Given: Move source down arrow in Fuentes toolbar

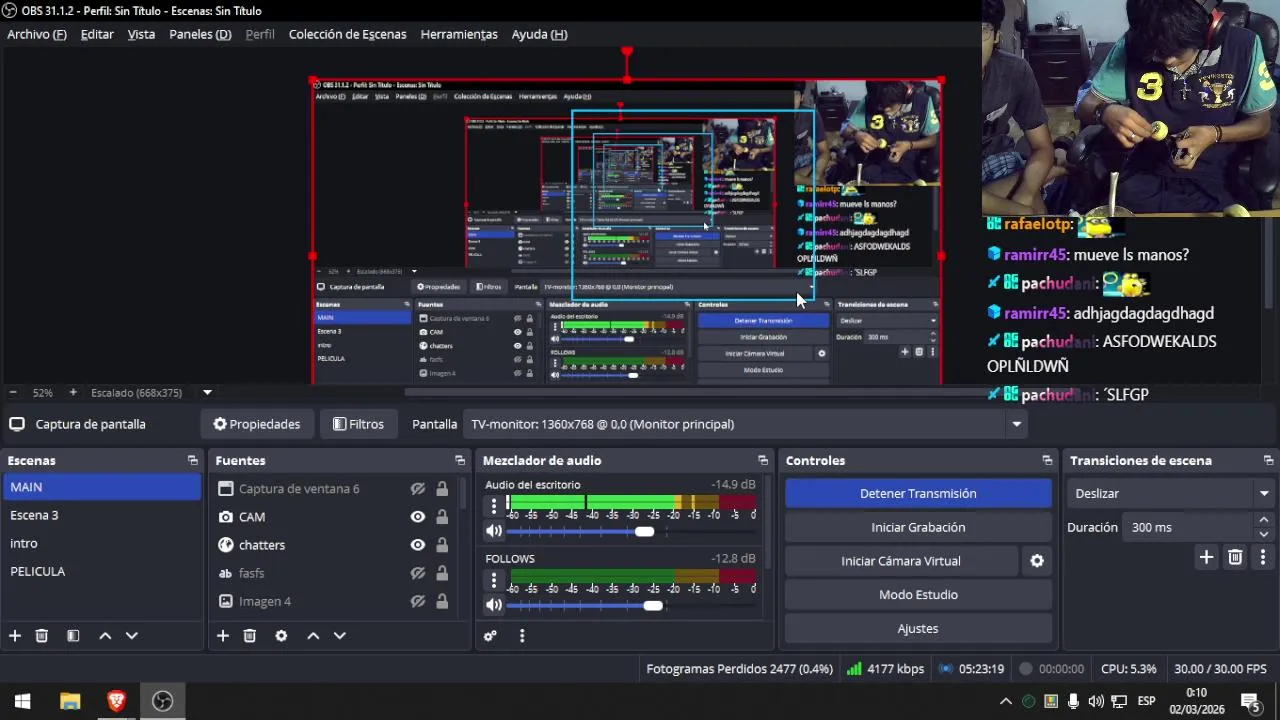Looking at the screenshot, I should point(339,636).
